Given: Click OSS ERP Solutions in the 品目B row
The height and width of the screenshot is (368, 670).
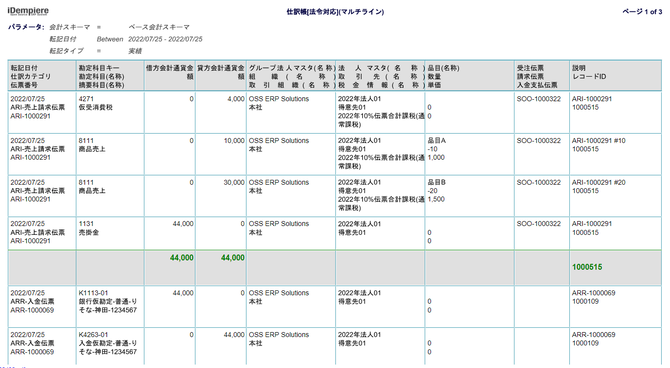Looking at the screenshot, I should coord(279,183).
